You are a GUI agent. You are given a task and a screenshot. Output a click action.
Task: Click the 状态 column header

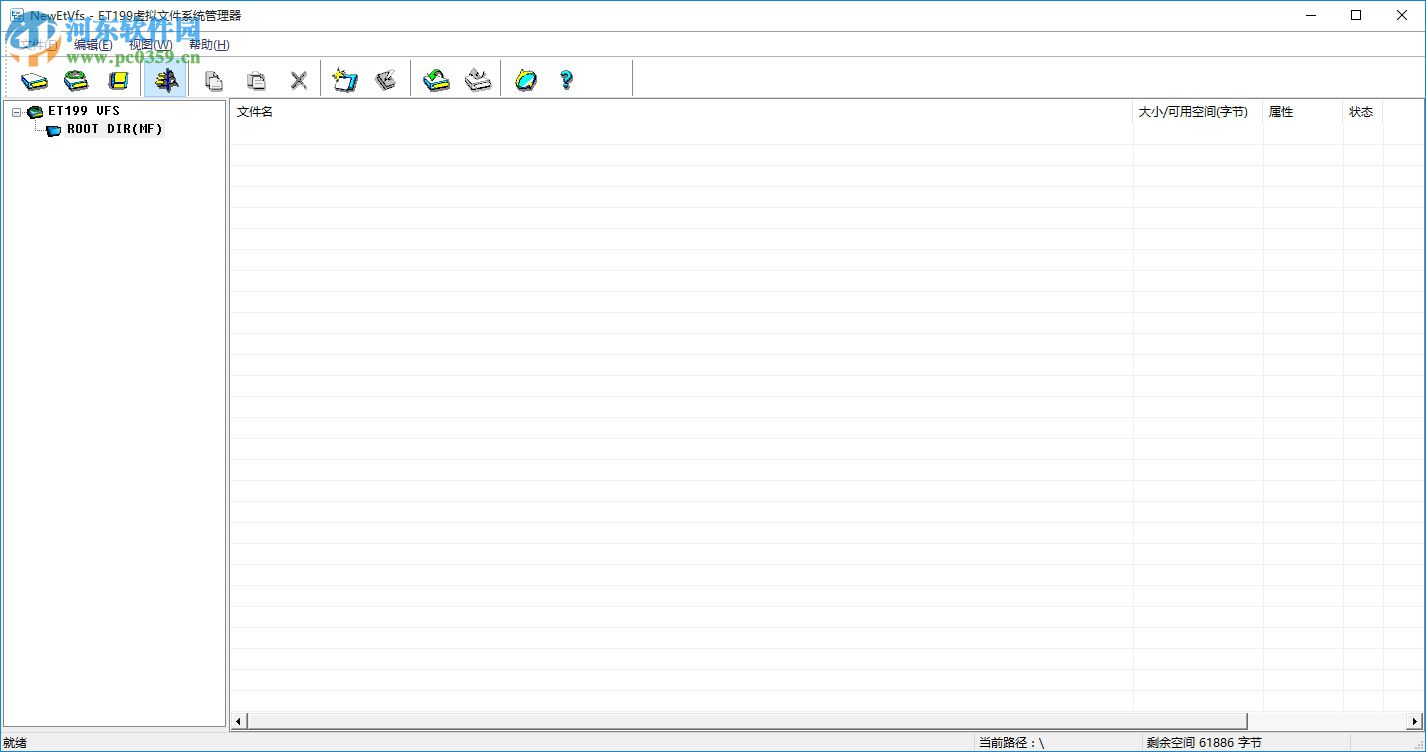coord(1363,112)
